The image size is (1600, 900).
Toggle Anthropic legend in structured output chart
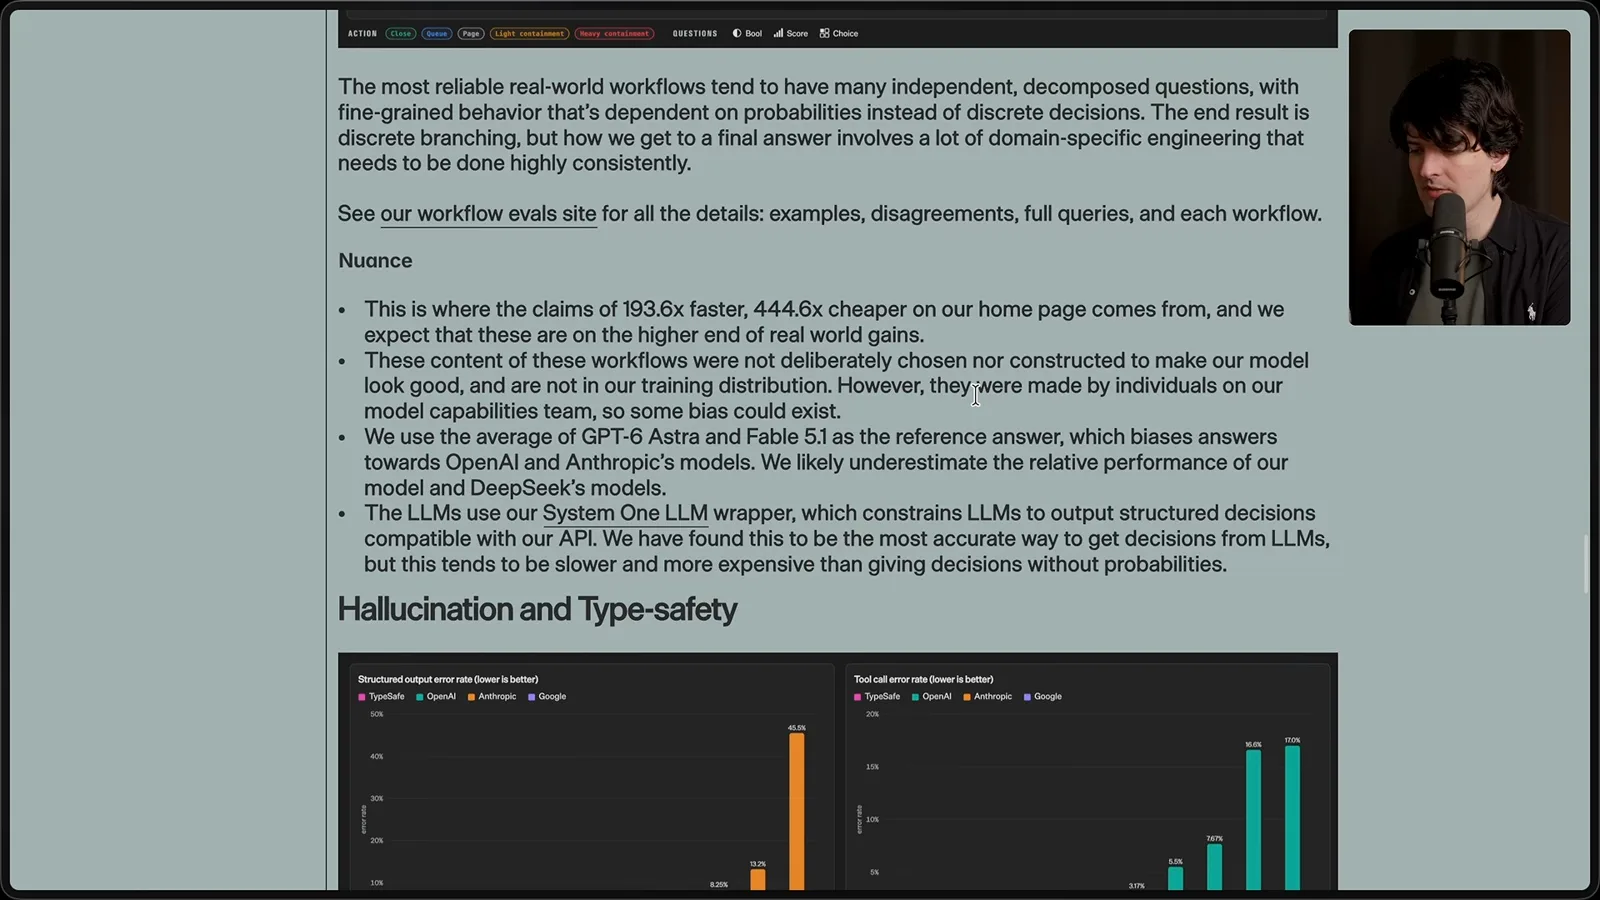[492, 696]
